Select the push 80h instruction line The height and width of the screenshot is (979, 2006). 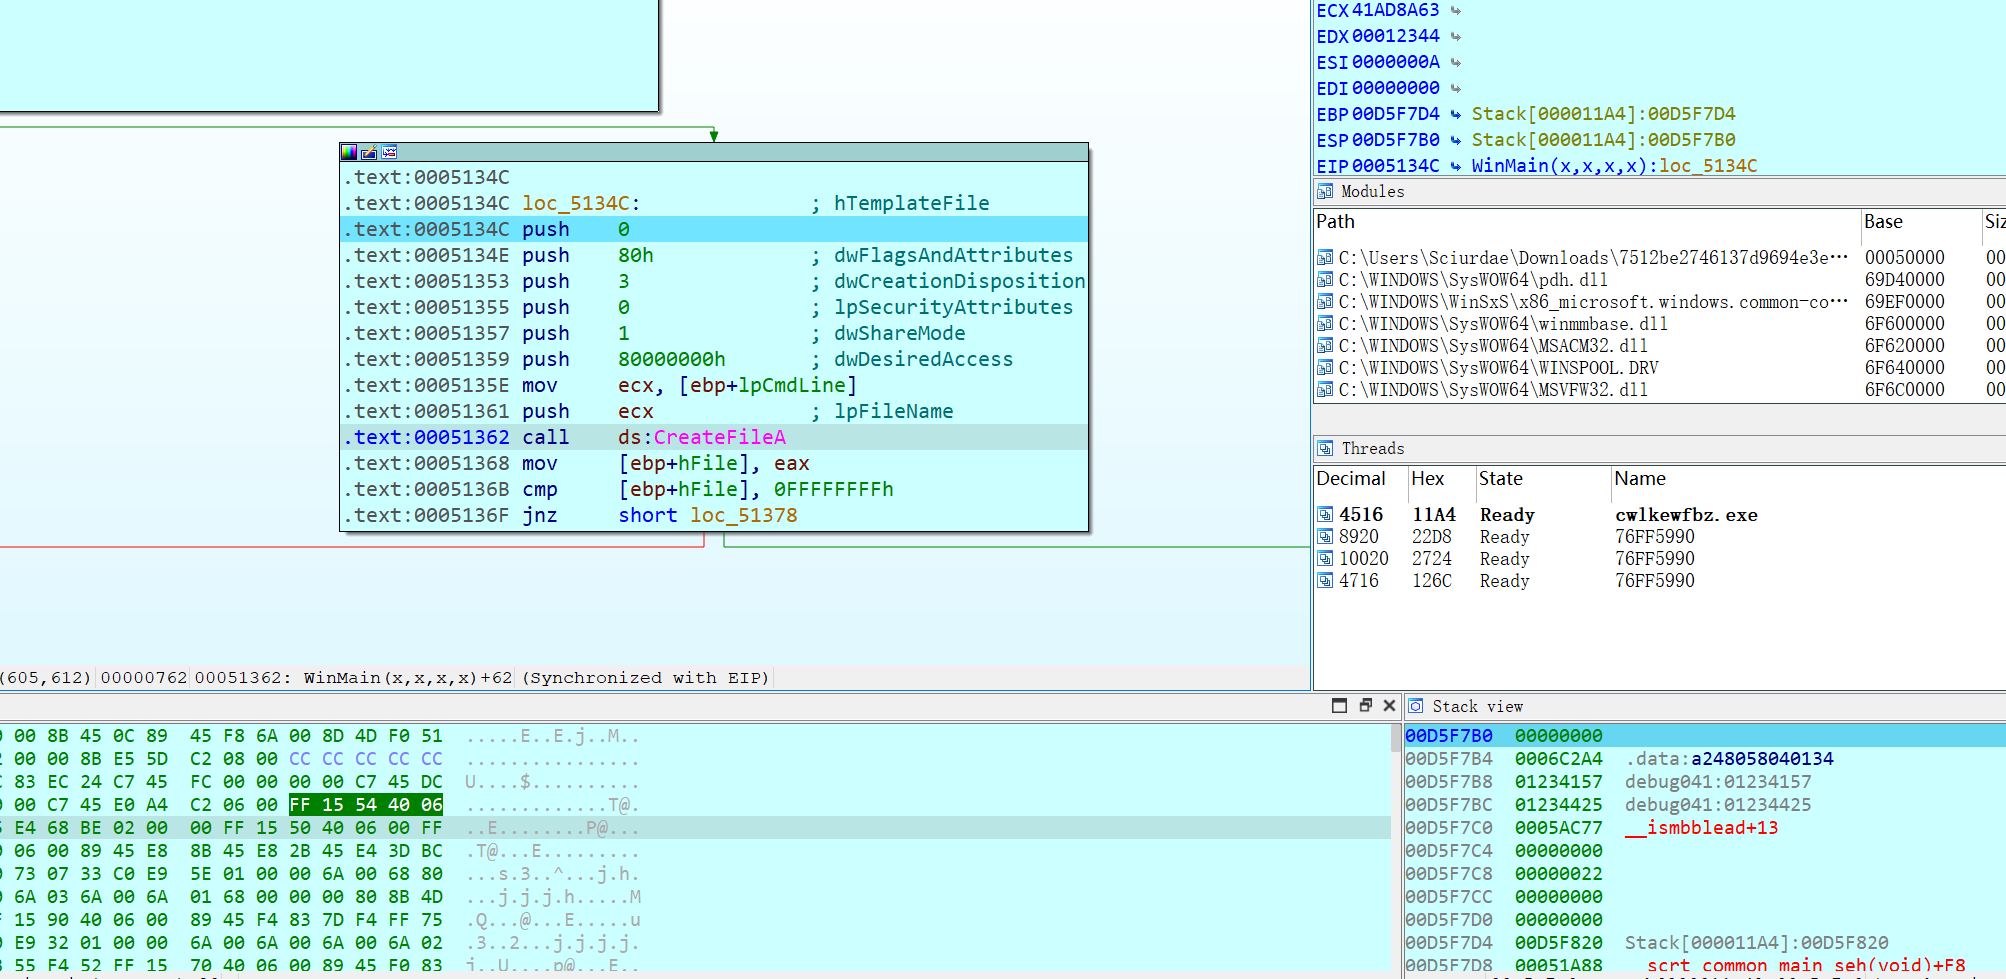click(714, 256)
